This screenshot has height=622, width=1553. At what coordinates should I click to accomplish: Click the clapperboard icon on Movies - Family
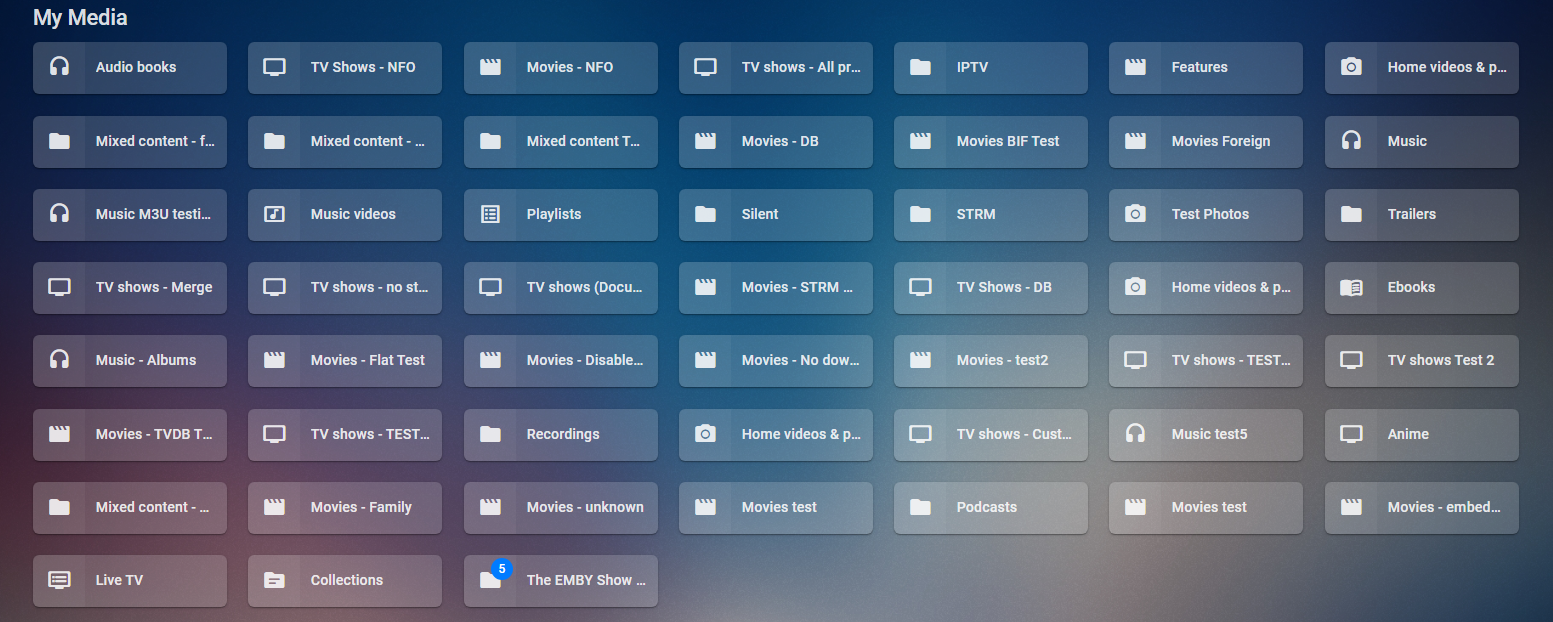[x=274, y=507]
